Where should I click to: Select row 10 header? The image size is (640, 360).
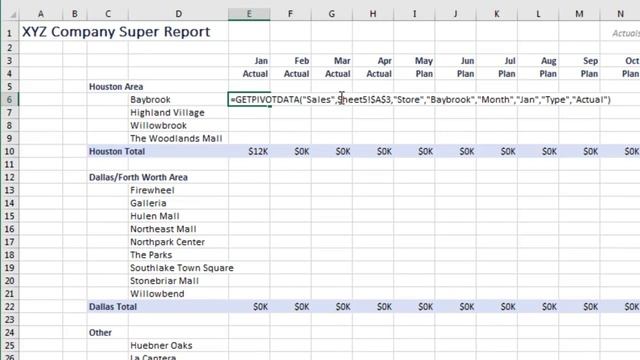pyautogui.click(x=9, y=151)
